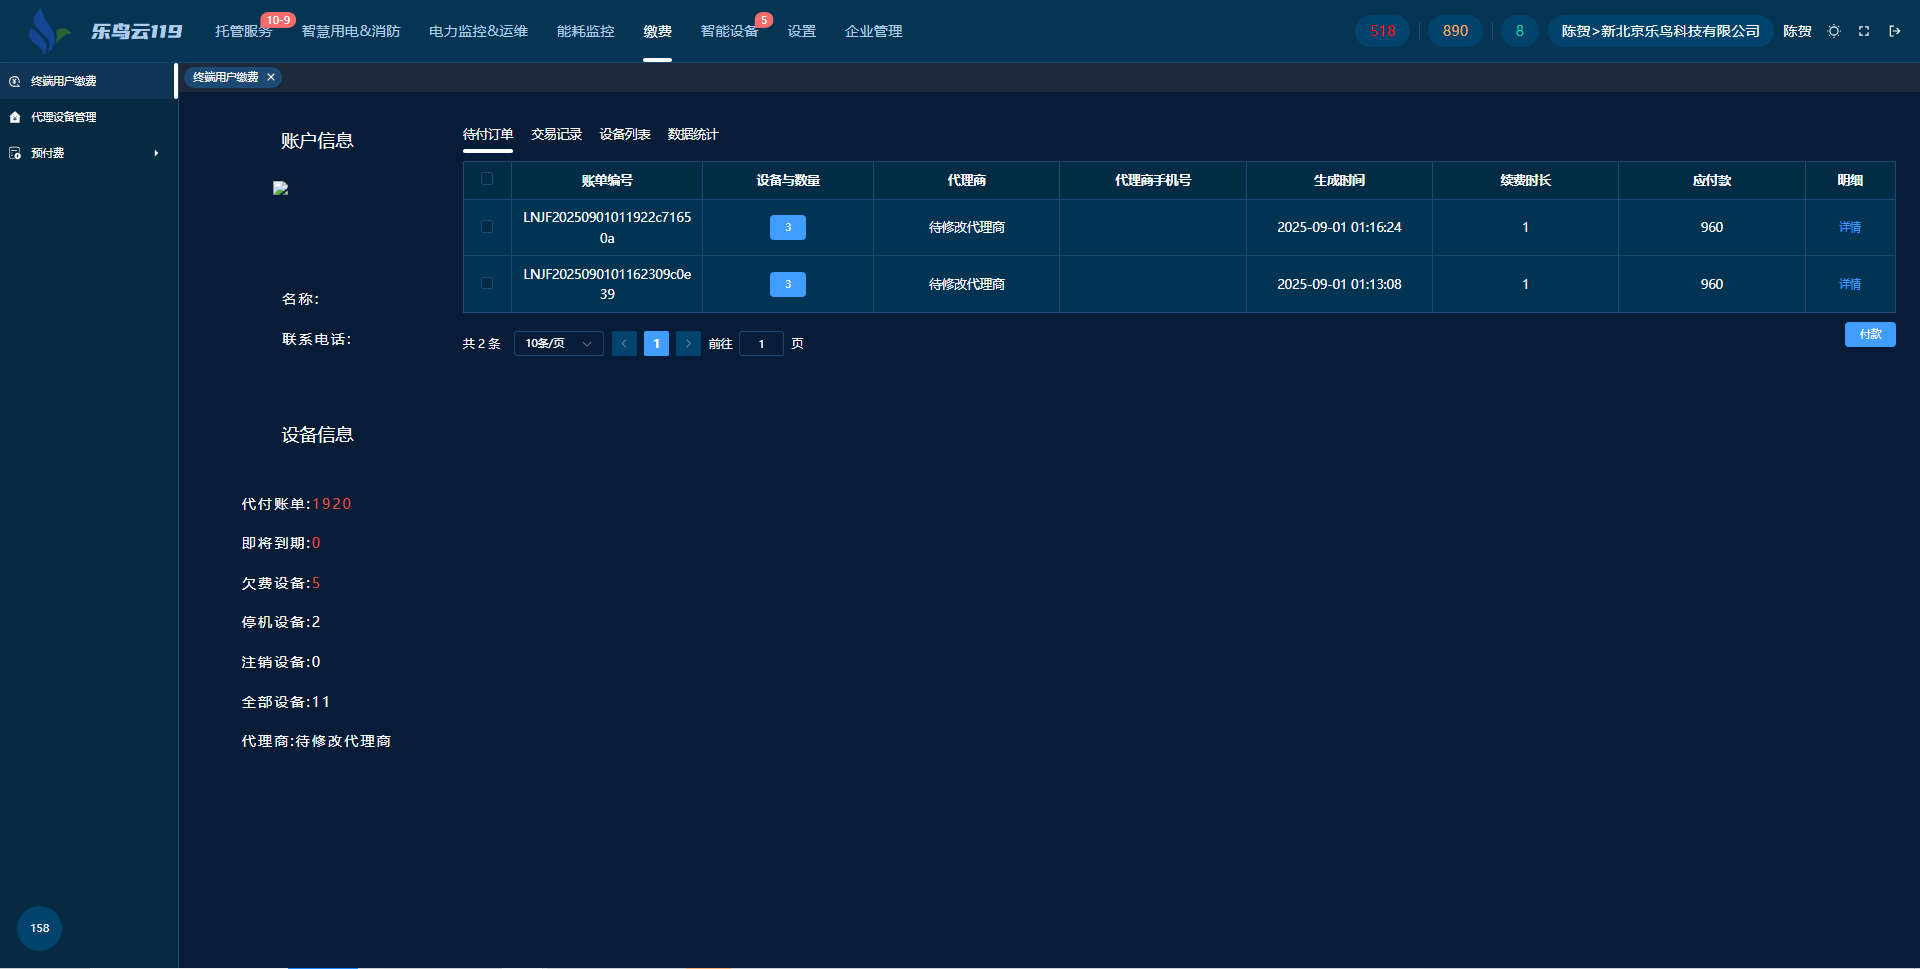Click the floating 158 round badge
This screenshot has width=1920, height=969.
[39, 928]
